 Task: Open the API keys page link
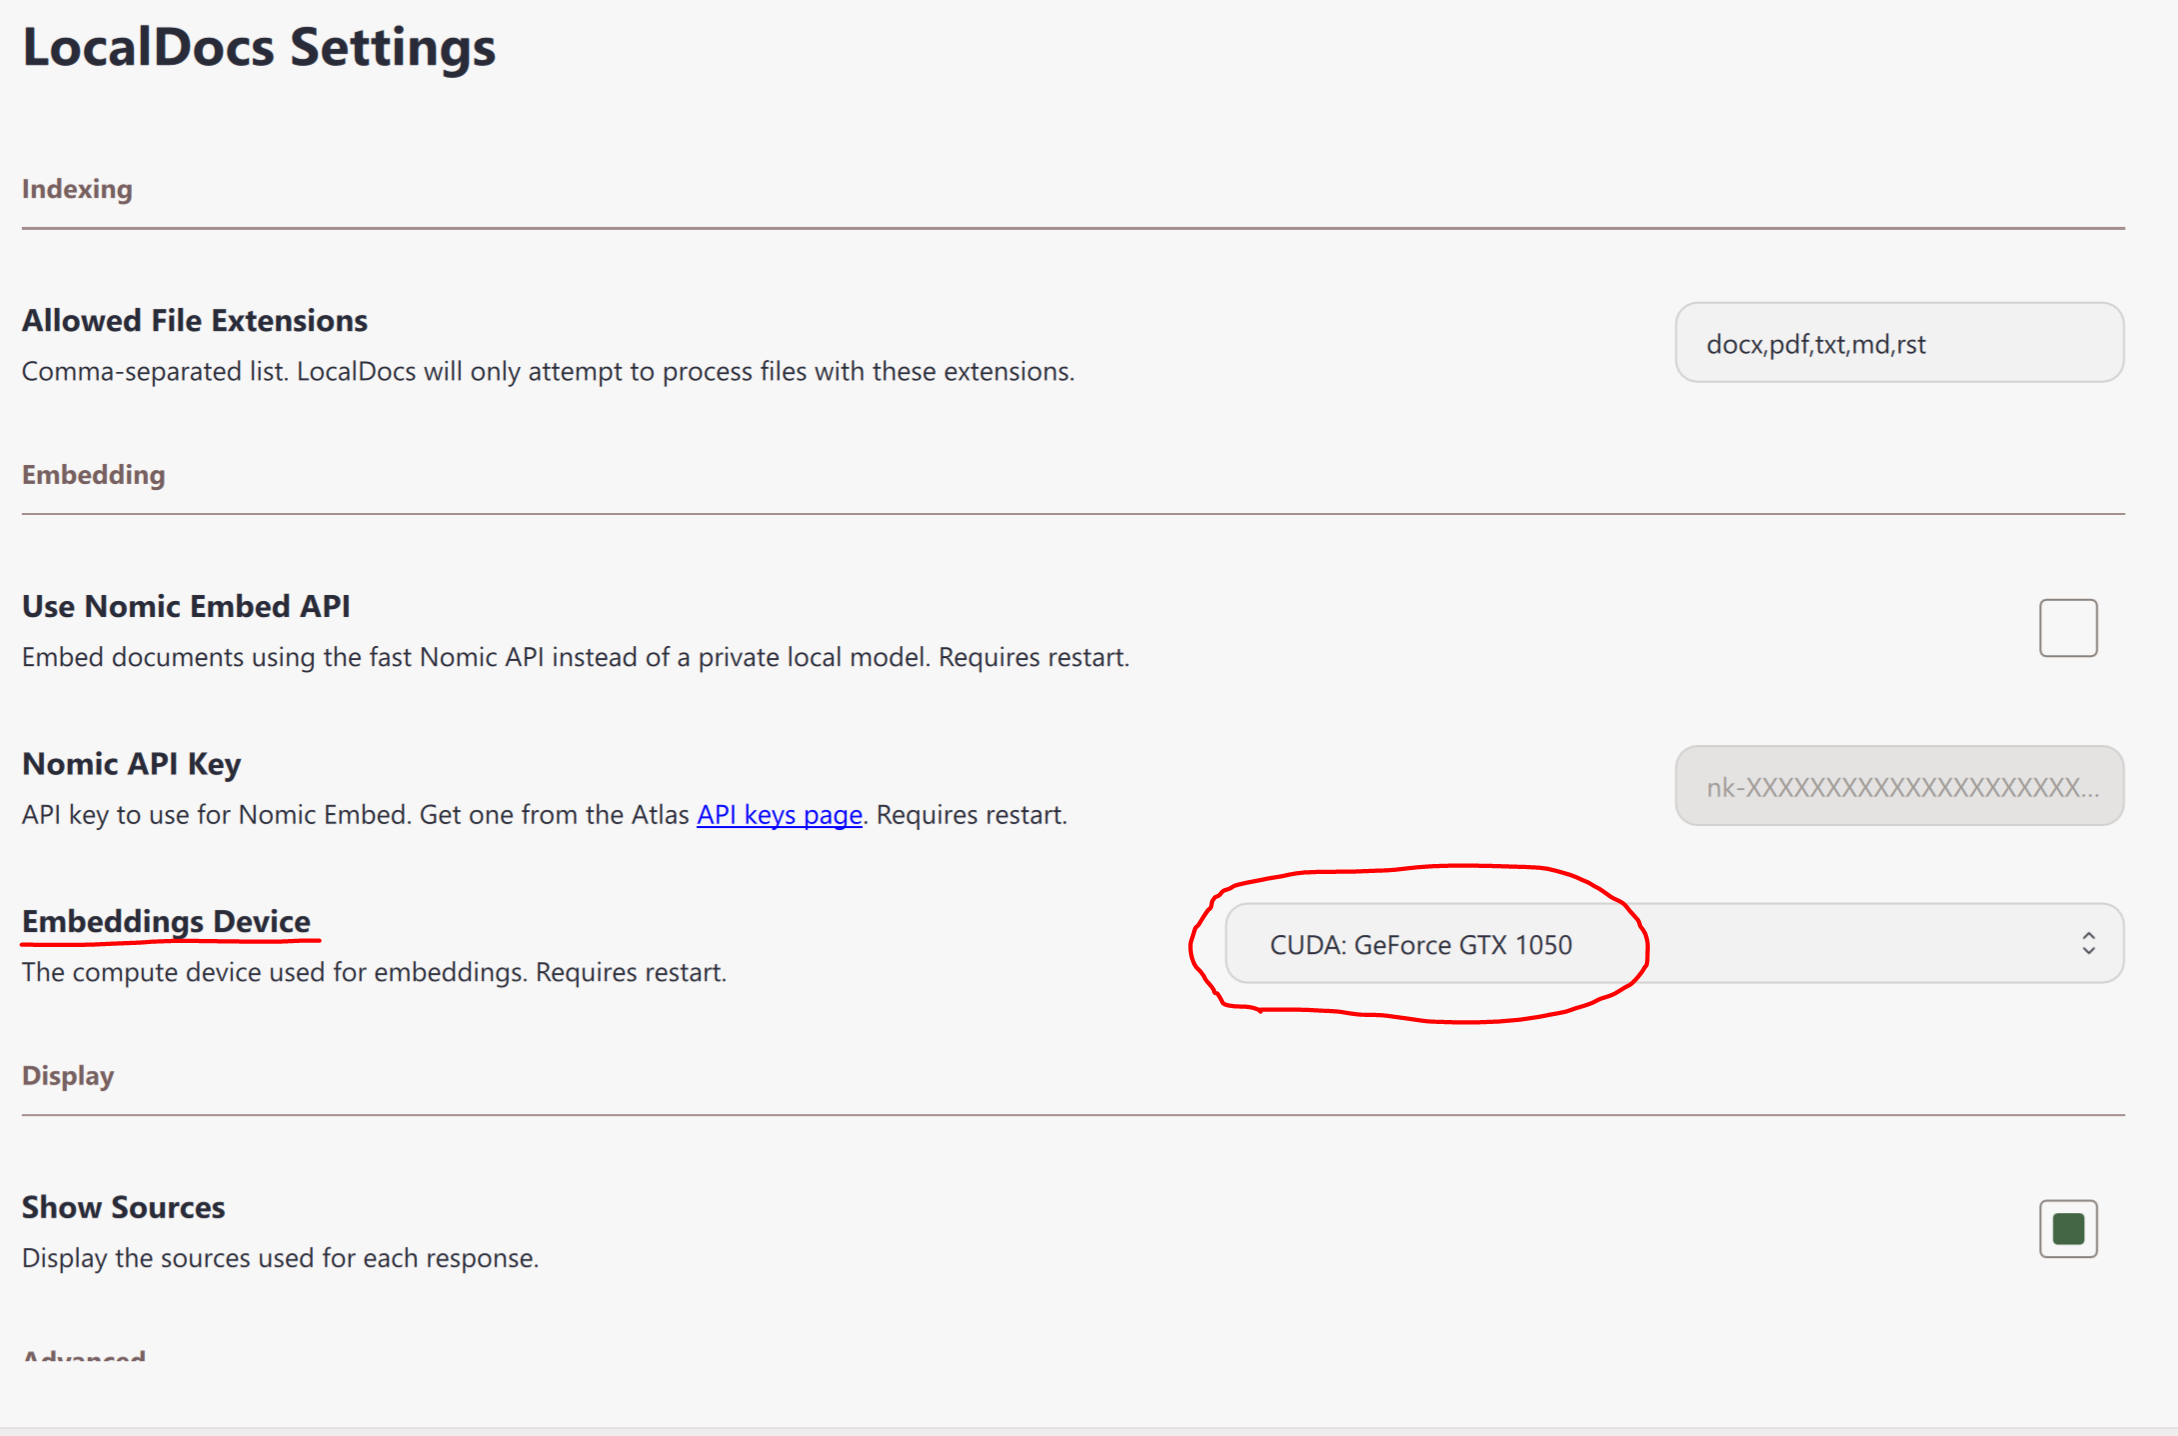pos(779,815)
